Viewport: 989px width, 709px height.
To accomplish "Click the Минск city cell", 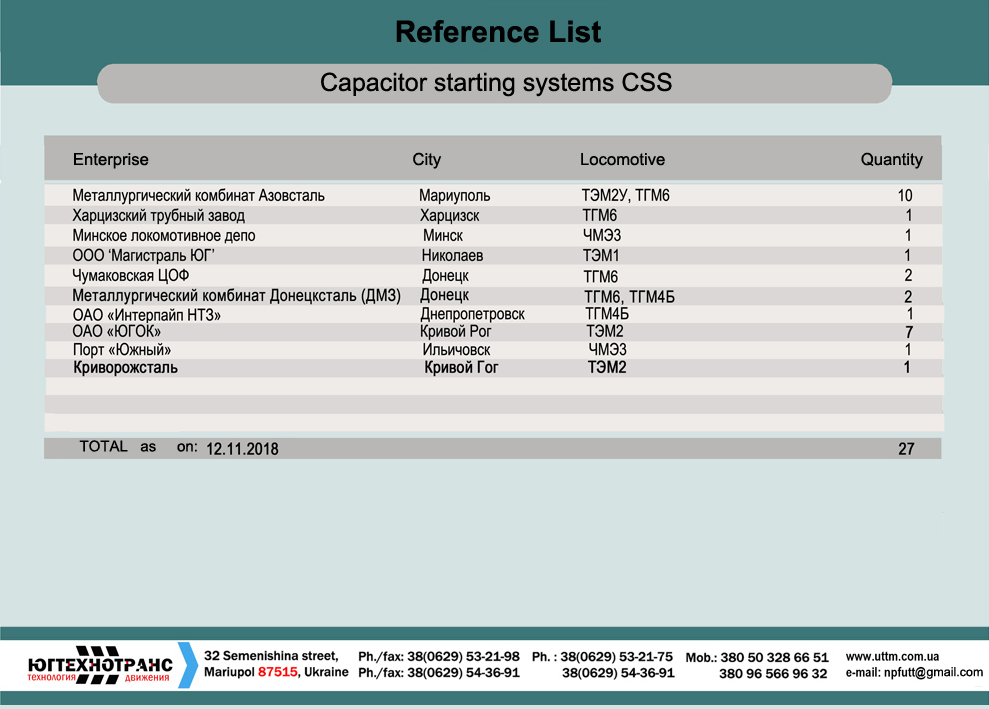I will point(443,236).
